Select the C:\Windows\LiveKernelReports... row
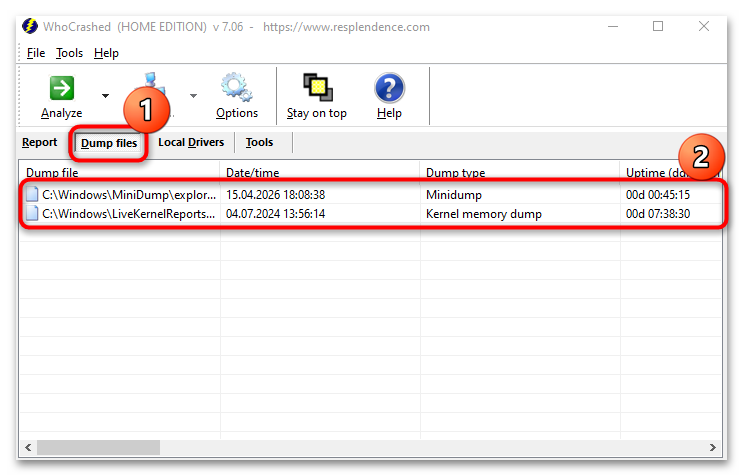Image resolution: width=743 pixels, height=476 pixels. tap(371, 214)
